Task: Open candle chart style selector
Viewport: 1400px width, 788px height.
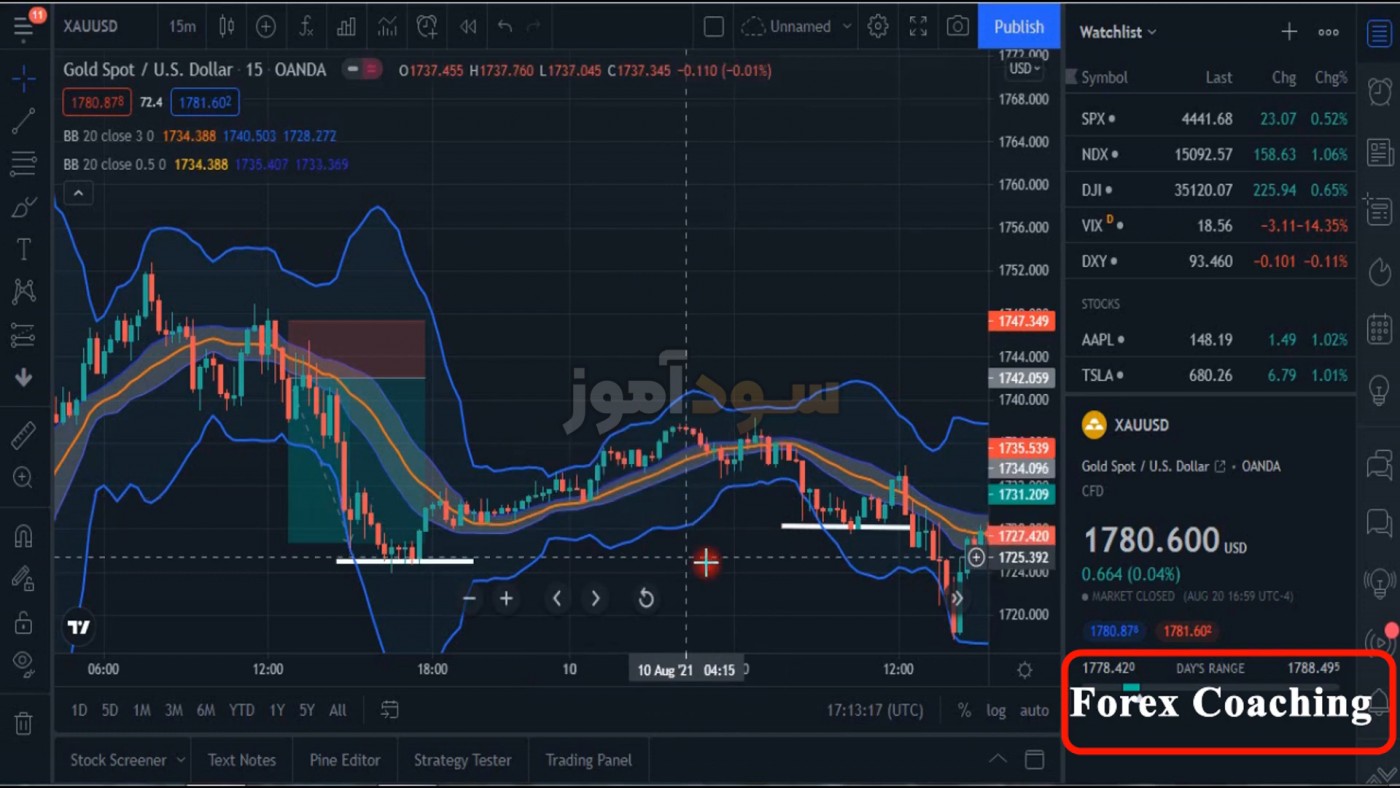Action: [x=227, y=27]
